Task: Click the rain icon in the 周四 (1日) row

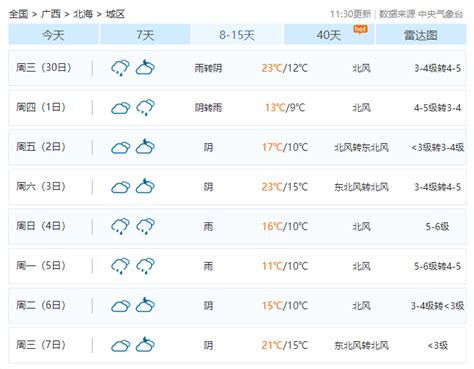Action: click(145, 107)
